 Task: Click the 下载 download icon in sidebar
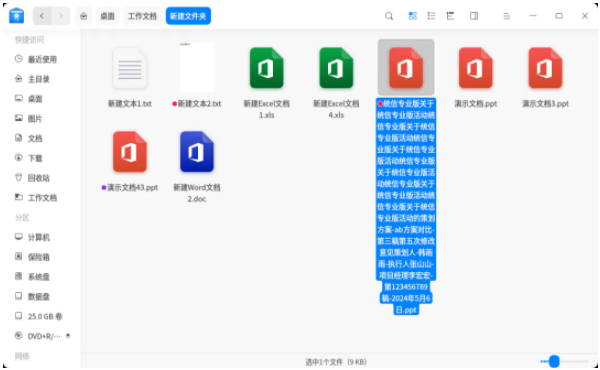18,158
